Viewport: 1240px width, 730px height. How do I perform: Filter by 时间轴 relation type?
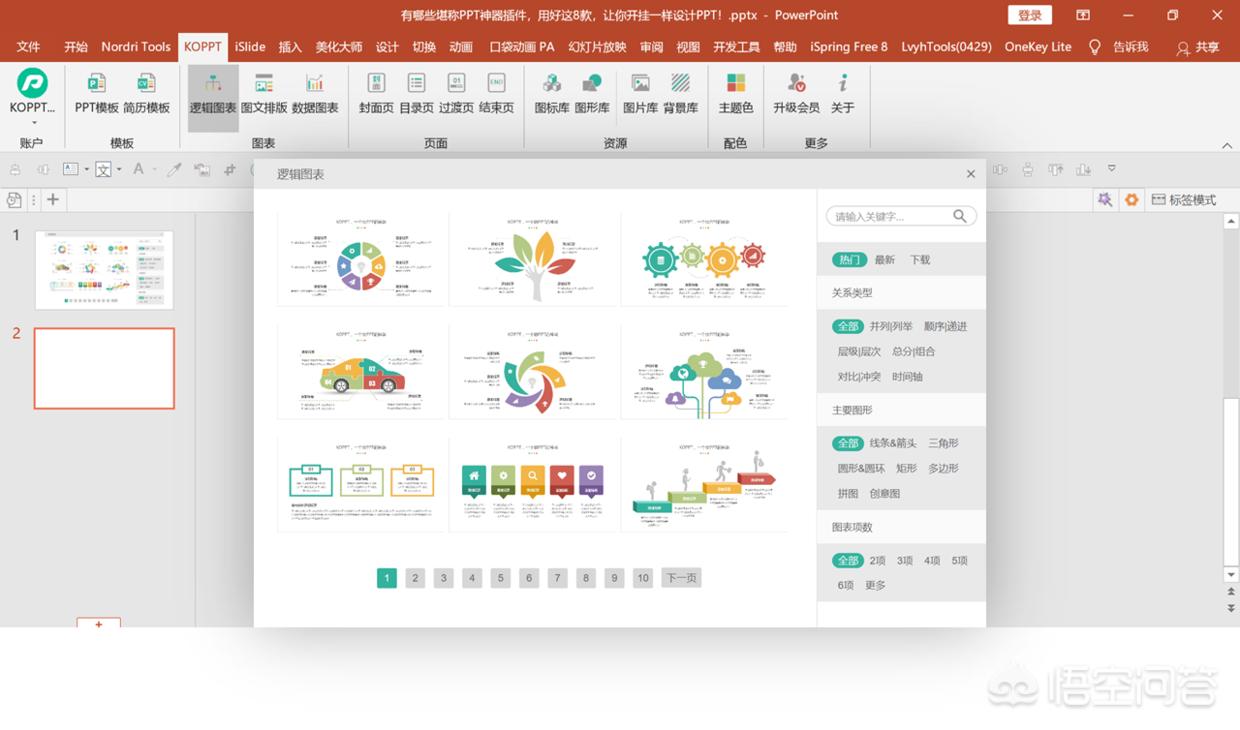[907, 377]
